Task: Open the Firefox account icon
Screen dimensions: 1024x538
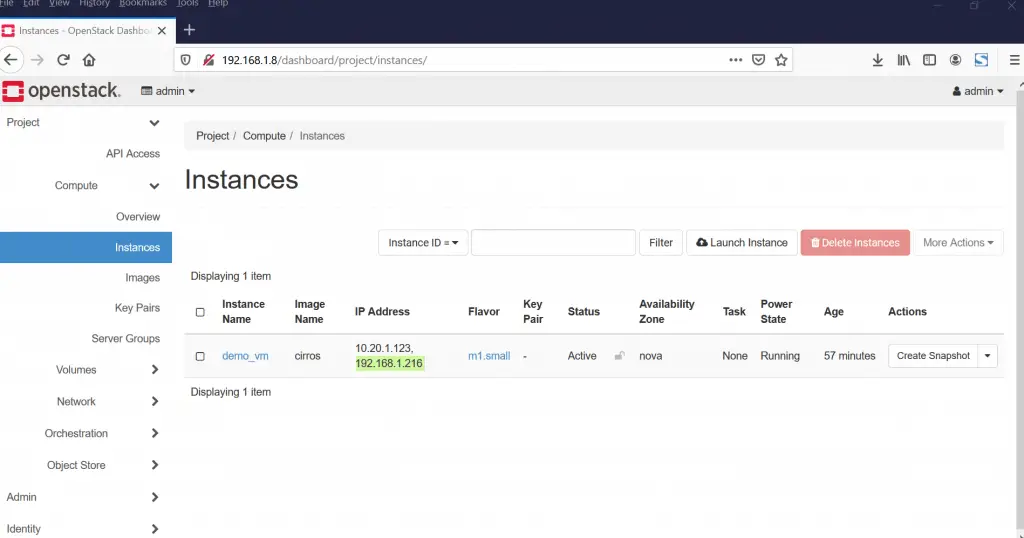Action: (955, 60)
